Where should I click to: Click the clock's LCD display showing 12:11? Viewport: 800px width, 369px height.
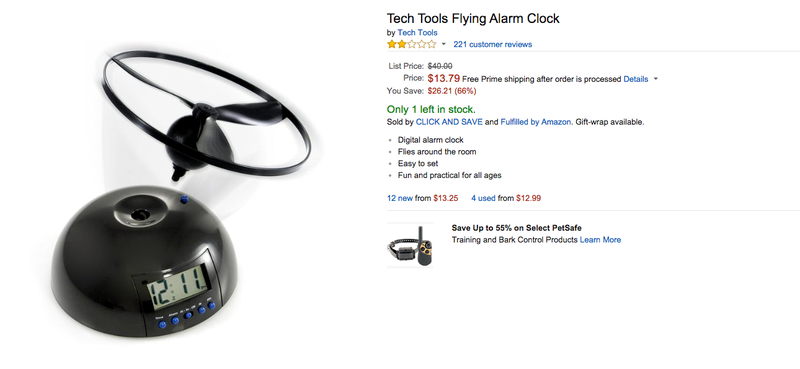[x=178, y=289]
